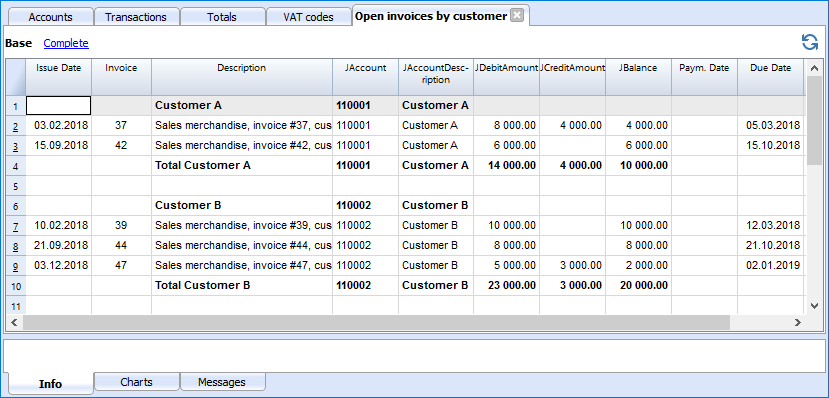Open row 8 link number
This screenshot has height=398, width=829.
15,246
